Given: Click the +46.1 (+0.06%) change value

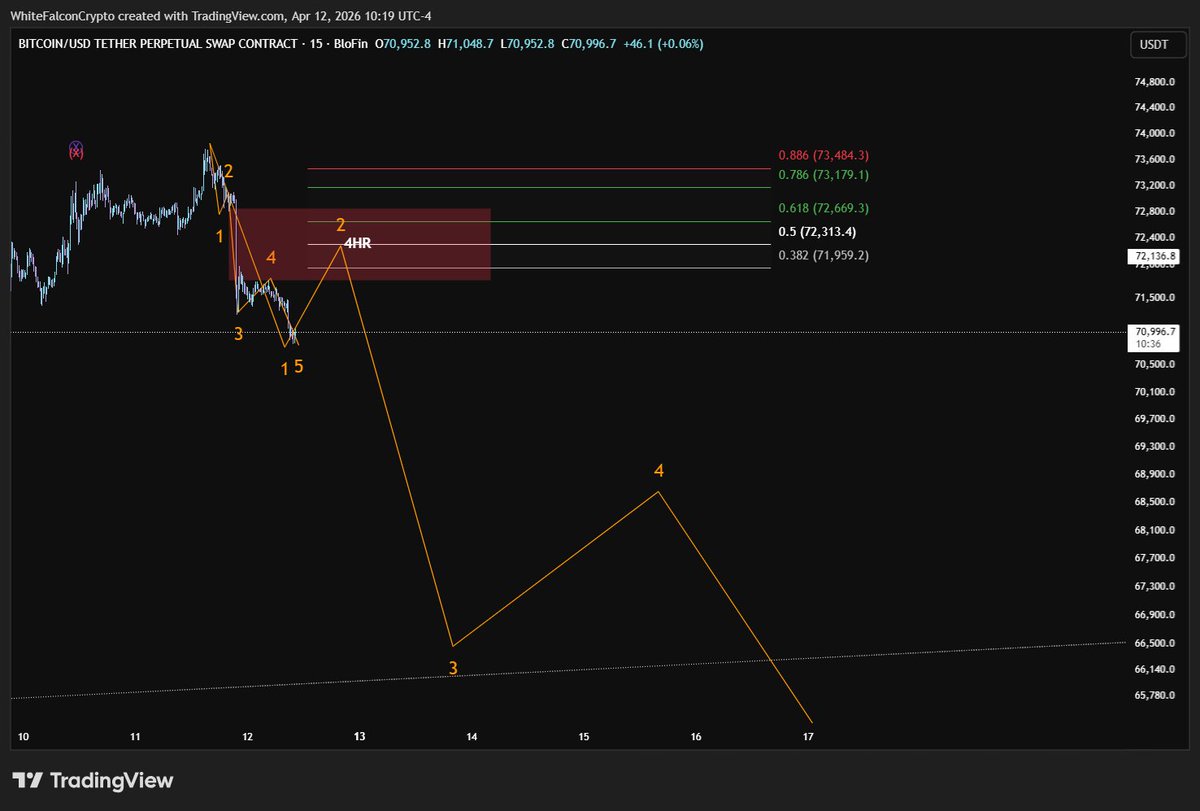Looking at the screenshot, I should (x=662, y=44).
